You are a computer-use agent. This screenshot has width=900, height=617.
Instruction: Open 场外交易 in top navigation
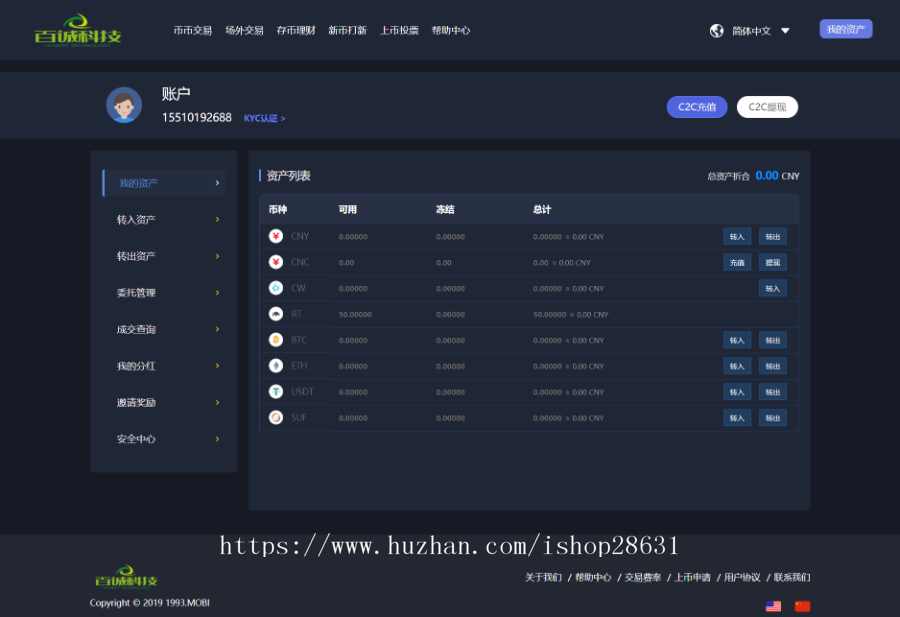point(245,30)
